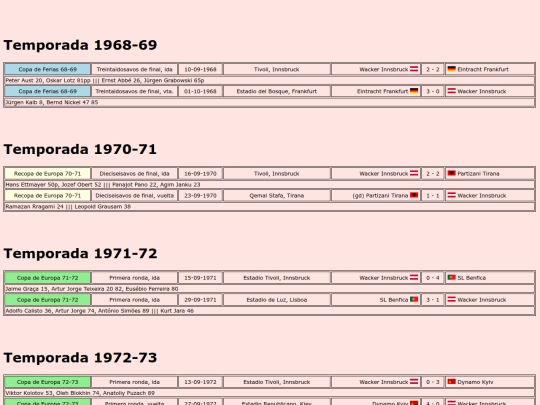Click 'Tivoli, Innsbruck' venue in the 10-09-1968 row
The height and width of the screenshot is (405, 540).
277,69
